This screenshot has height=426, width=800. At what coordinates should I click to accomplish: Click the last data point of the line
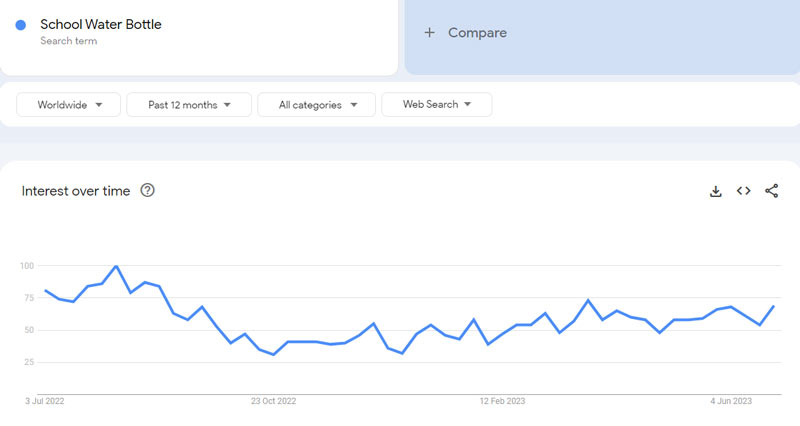pos(774,306)
